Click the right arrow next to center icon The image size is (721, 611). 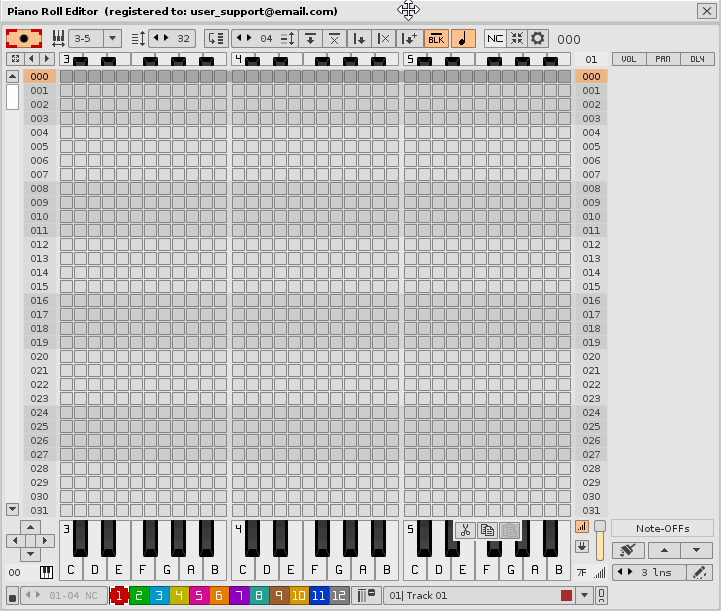tap(46, 59)
